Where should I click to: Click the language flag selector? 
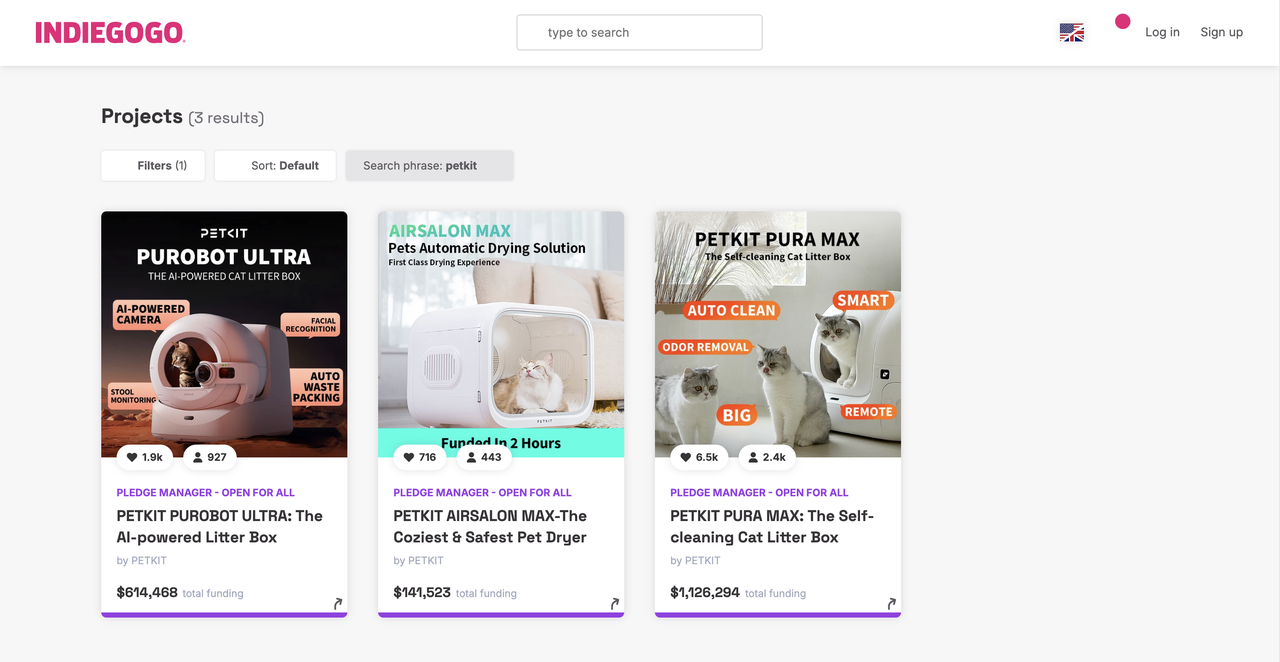click(1071, 32)
